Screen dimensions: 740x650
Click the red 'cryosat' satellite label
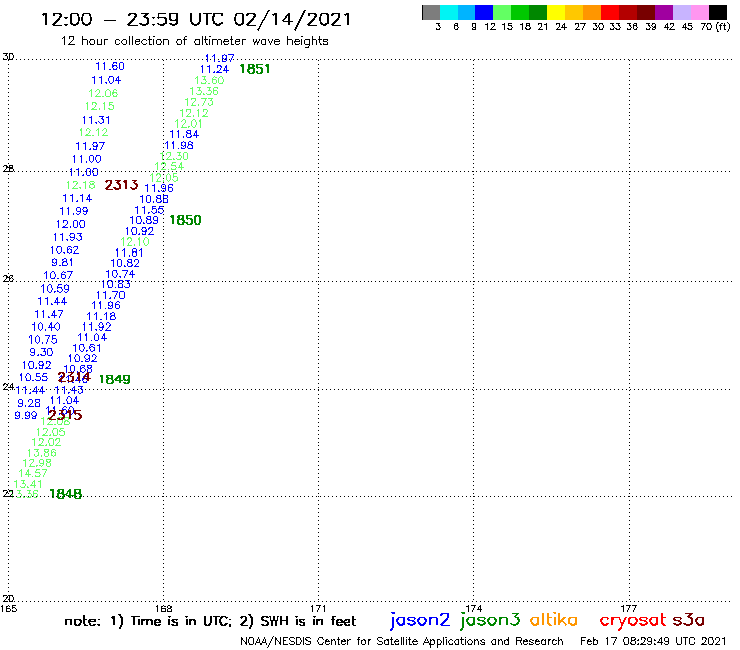(x=632, y=620)
